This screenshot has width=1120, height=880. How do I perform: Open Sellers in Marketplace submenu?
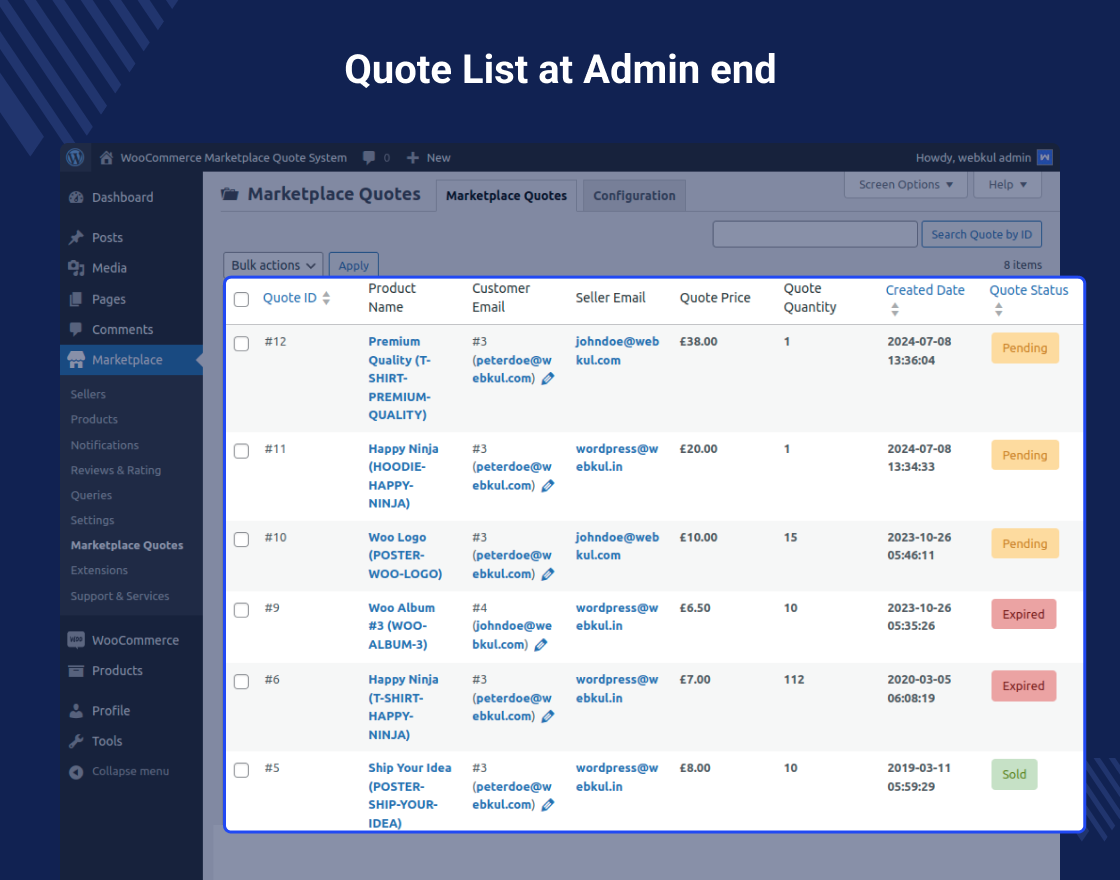88,394
